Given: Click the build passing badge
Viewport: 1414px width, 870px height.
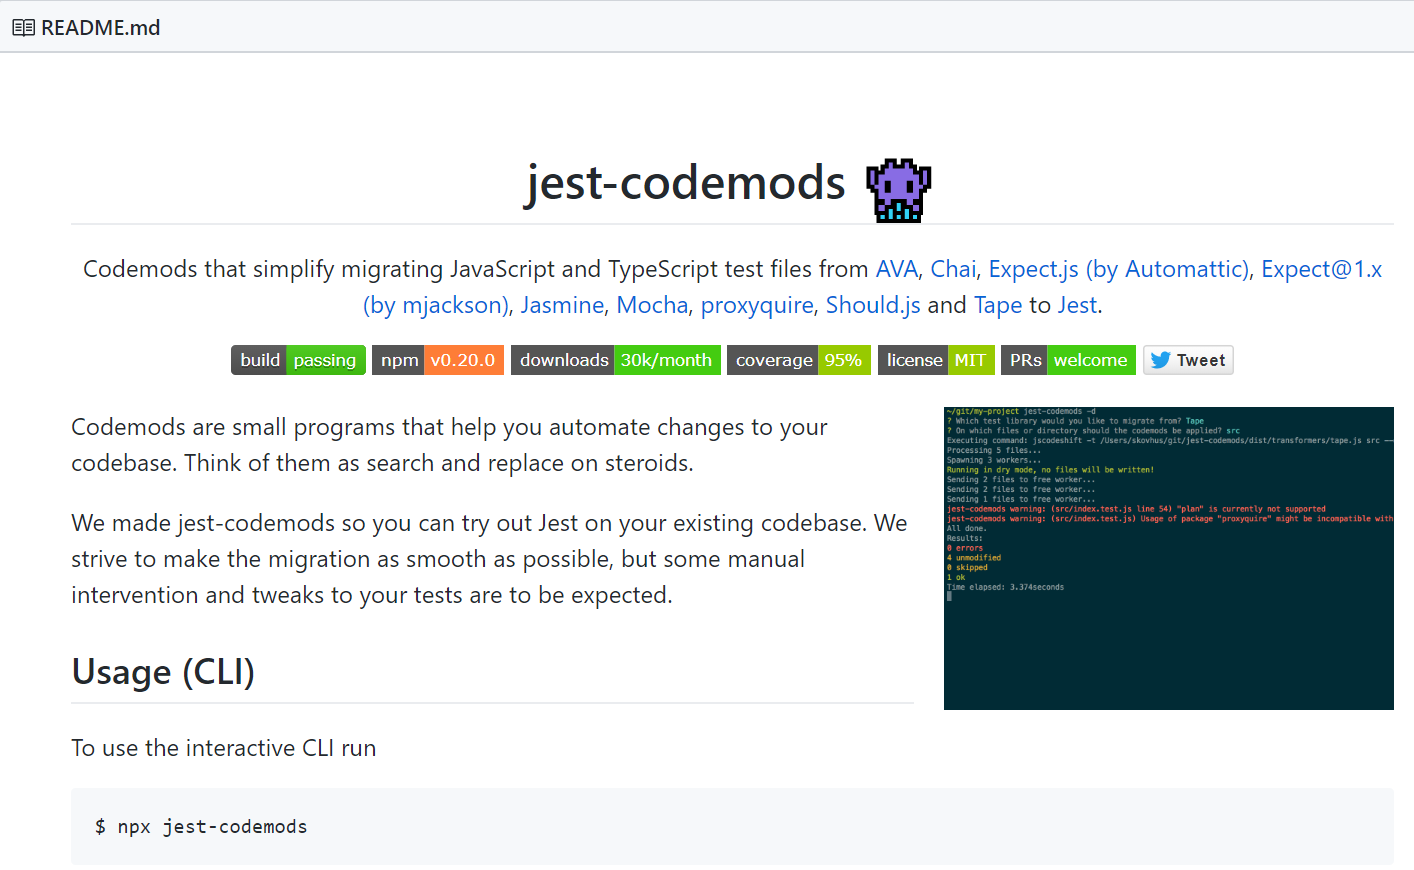Looking at the screenshot, I should [298, 360].
